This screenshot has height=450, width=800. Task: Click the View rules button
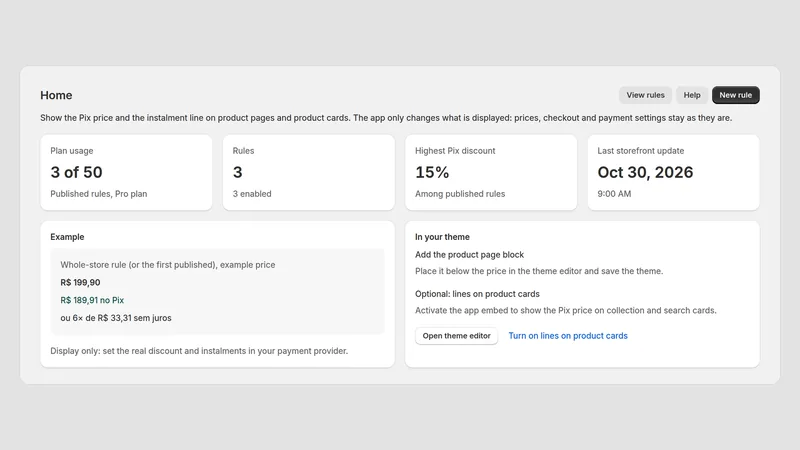(645, 95)
